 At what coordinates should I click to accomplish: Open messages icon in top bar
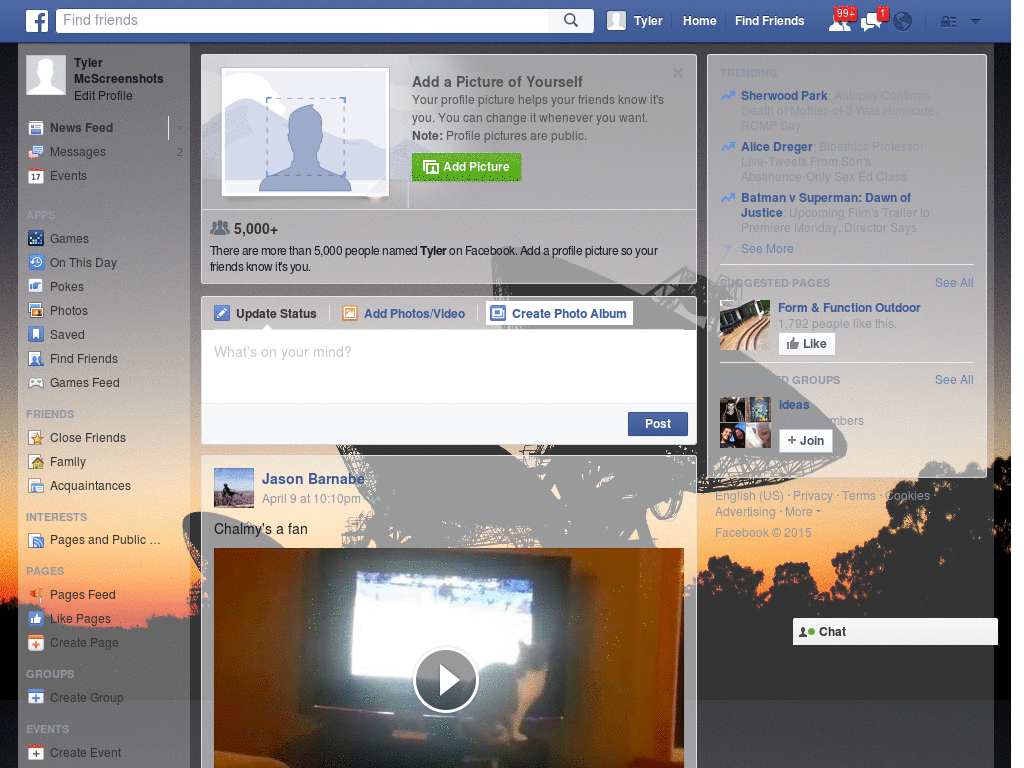pos(873,20)
